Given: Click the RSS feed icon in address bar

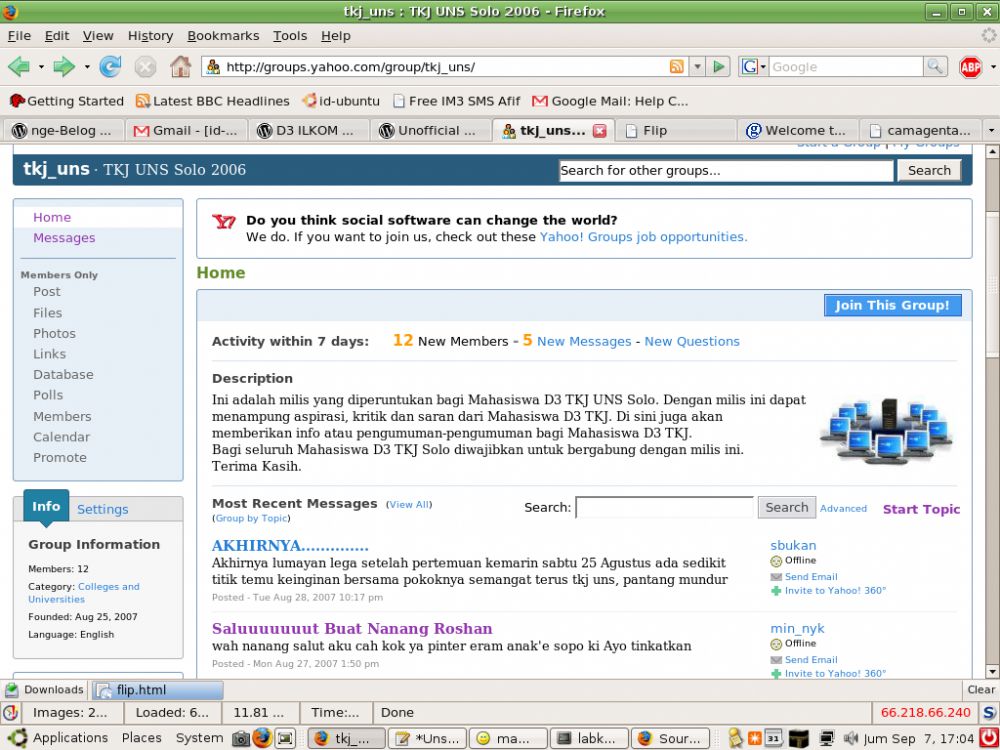Looking at the screenshot, I should click(x=677, y=67).
